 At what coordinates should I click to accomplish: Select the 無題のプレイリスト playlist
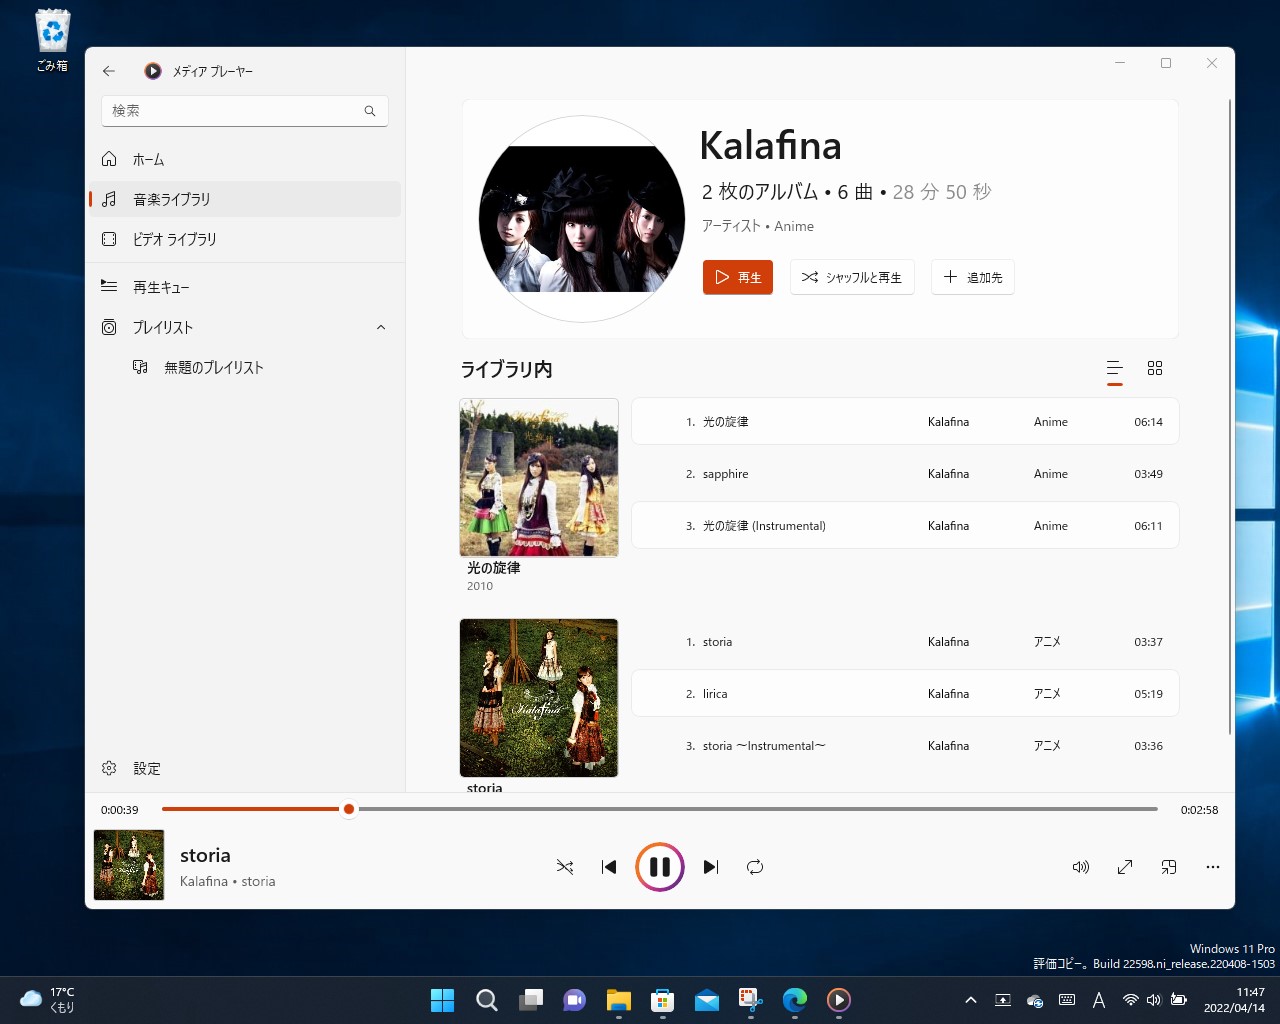click(x=214, y=367)
